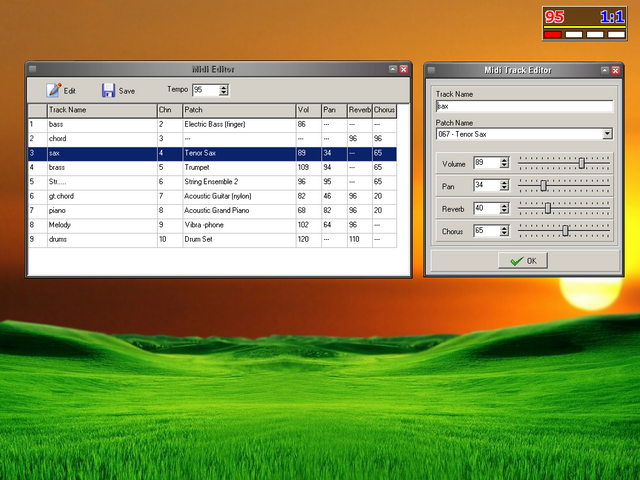Increase Volume using its up spinner arrow
The width and height of the screenshot is (640, 480).
(504, 160)
